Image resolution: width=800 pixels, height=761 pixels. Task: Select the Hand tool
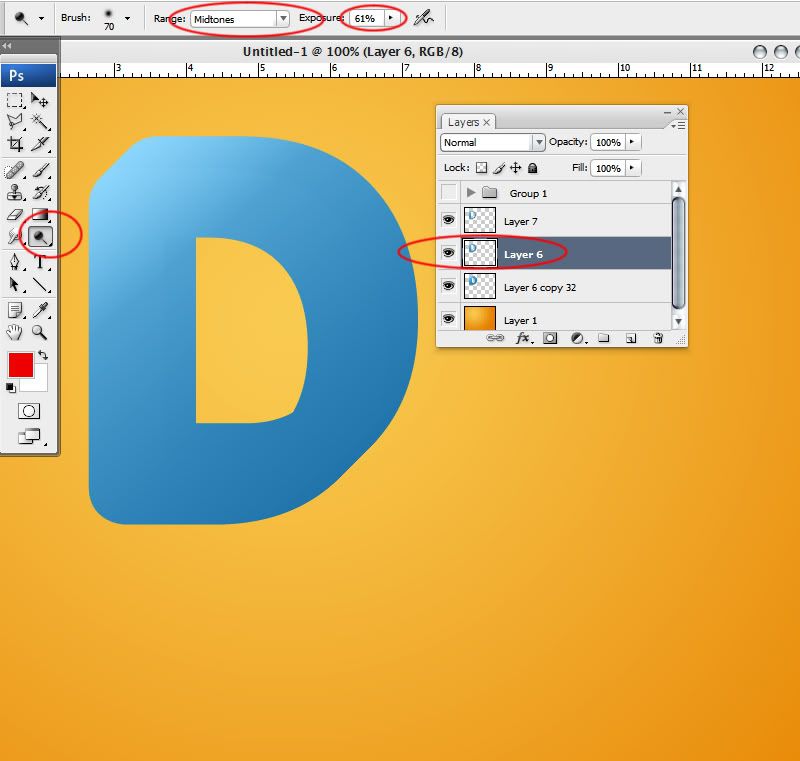(x=15, y=332)
